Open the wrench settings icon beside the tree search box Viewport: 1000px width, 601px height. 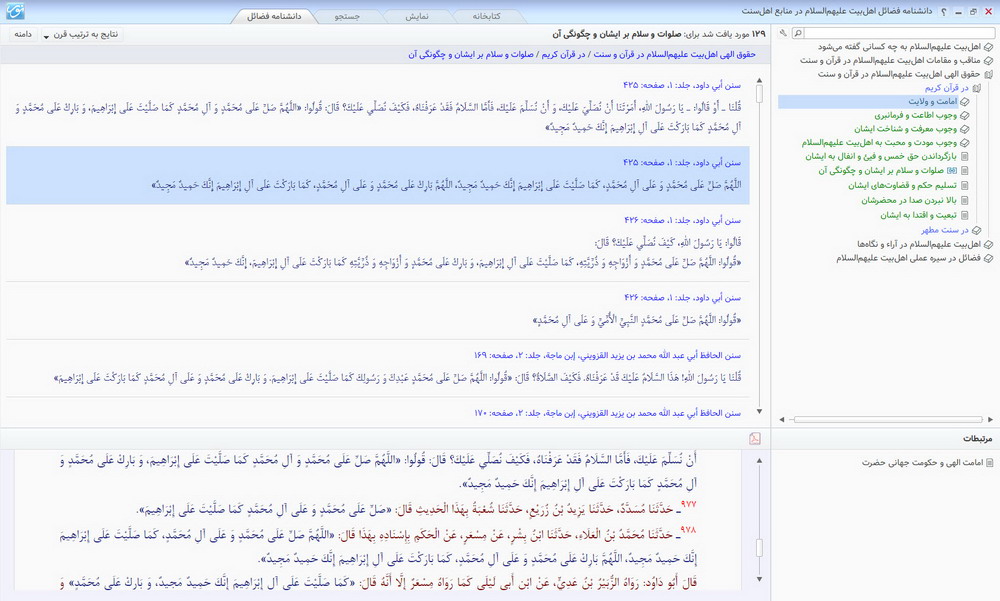click(x=783, y=33)
